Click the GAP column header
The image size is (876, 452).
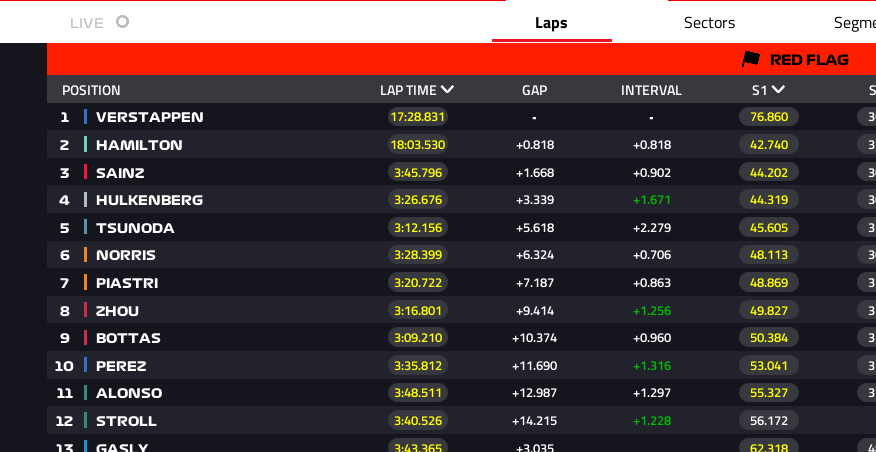click(535, 90)
